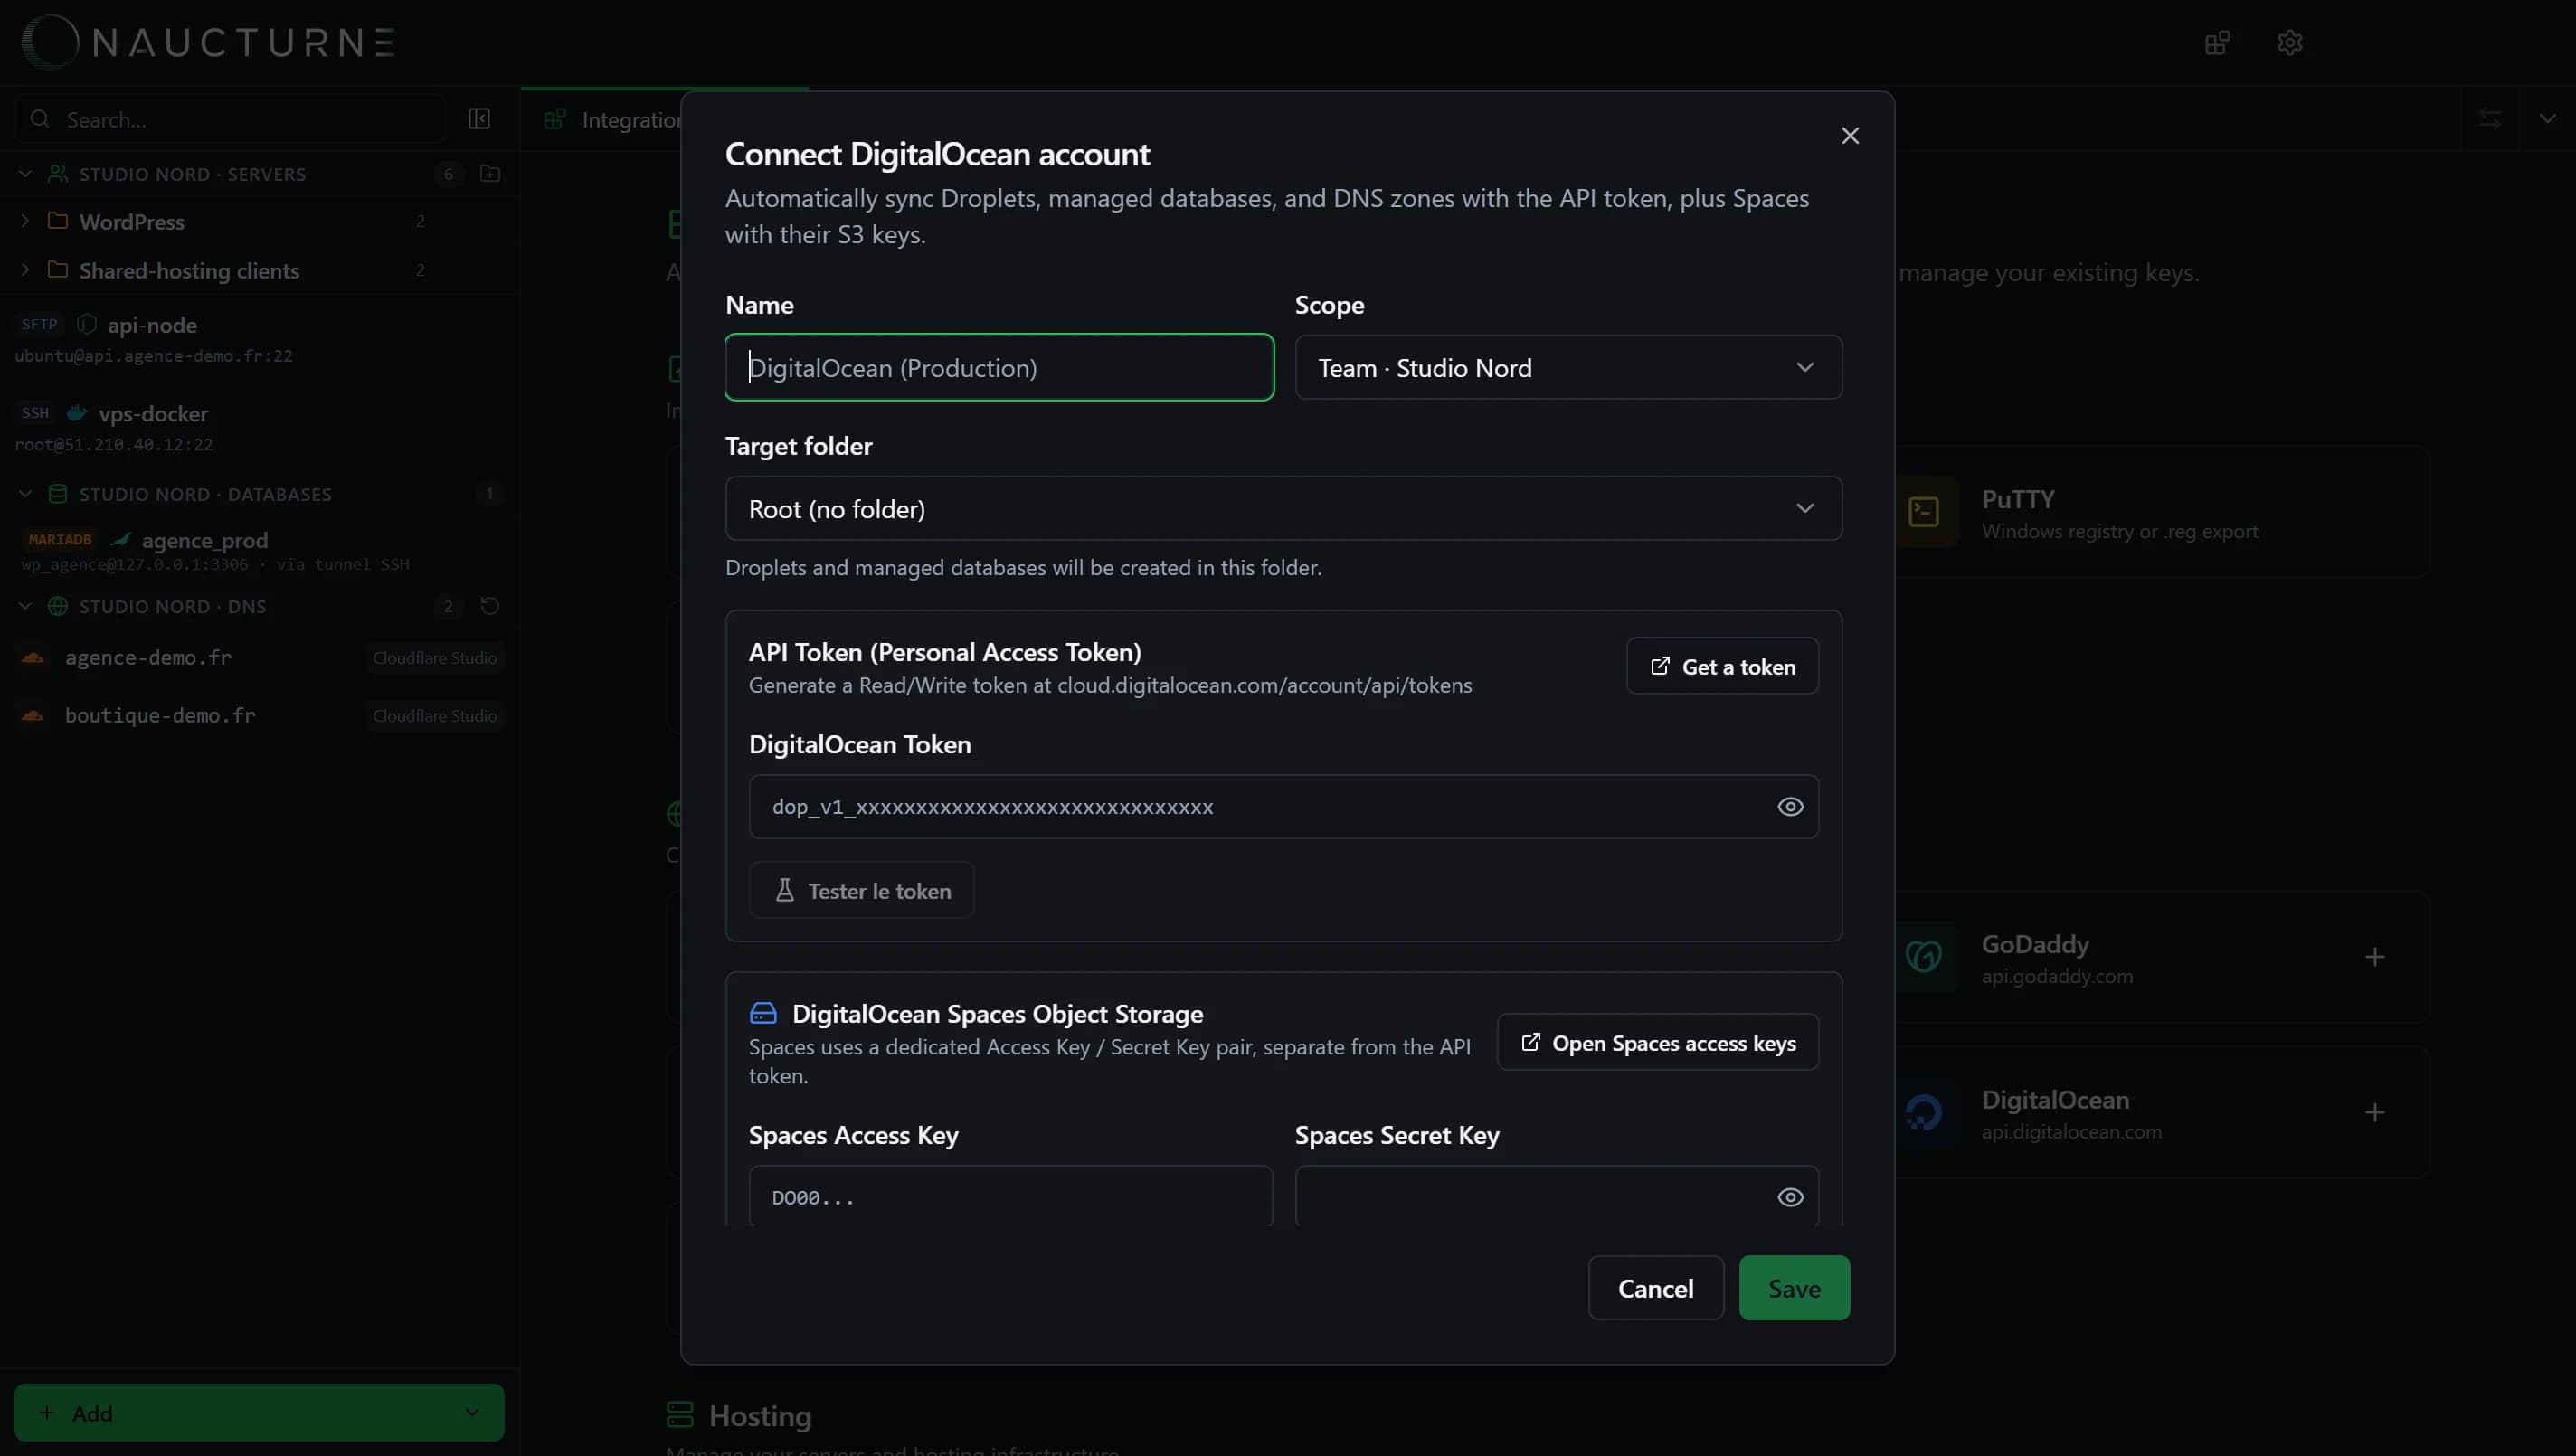Click the Save button
Screen dimensions: 2576x1456
point(1794,1288)
